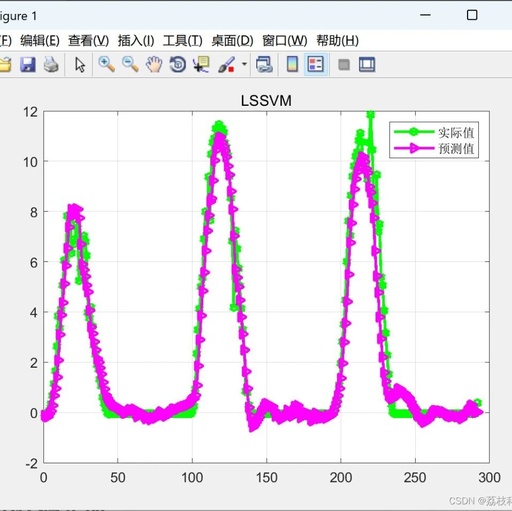Image resolution: width=512 pixels, height=511 pixels.
Task: Open the 查看(V) menu
Action: coord(88,41)
